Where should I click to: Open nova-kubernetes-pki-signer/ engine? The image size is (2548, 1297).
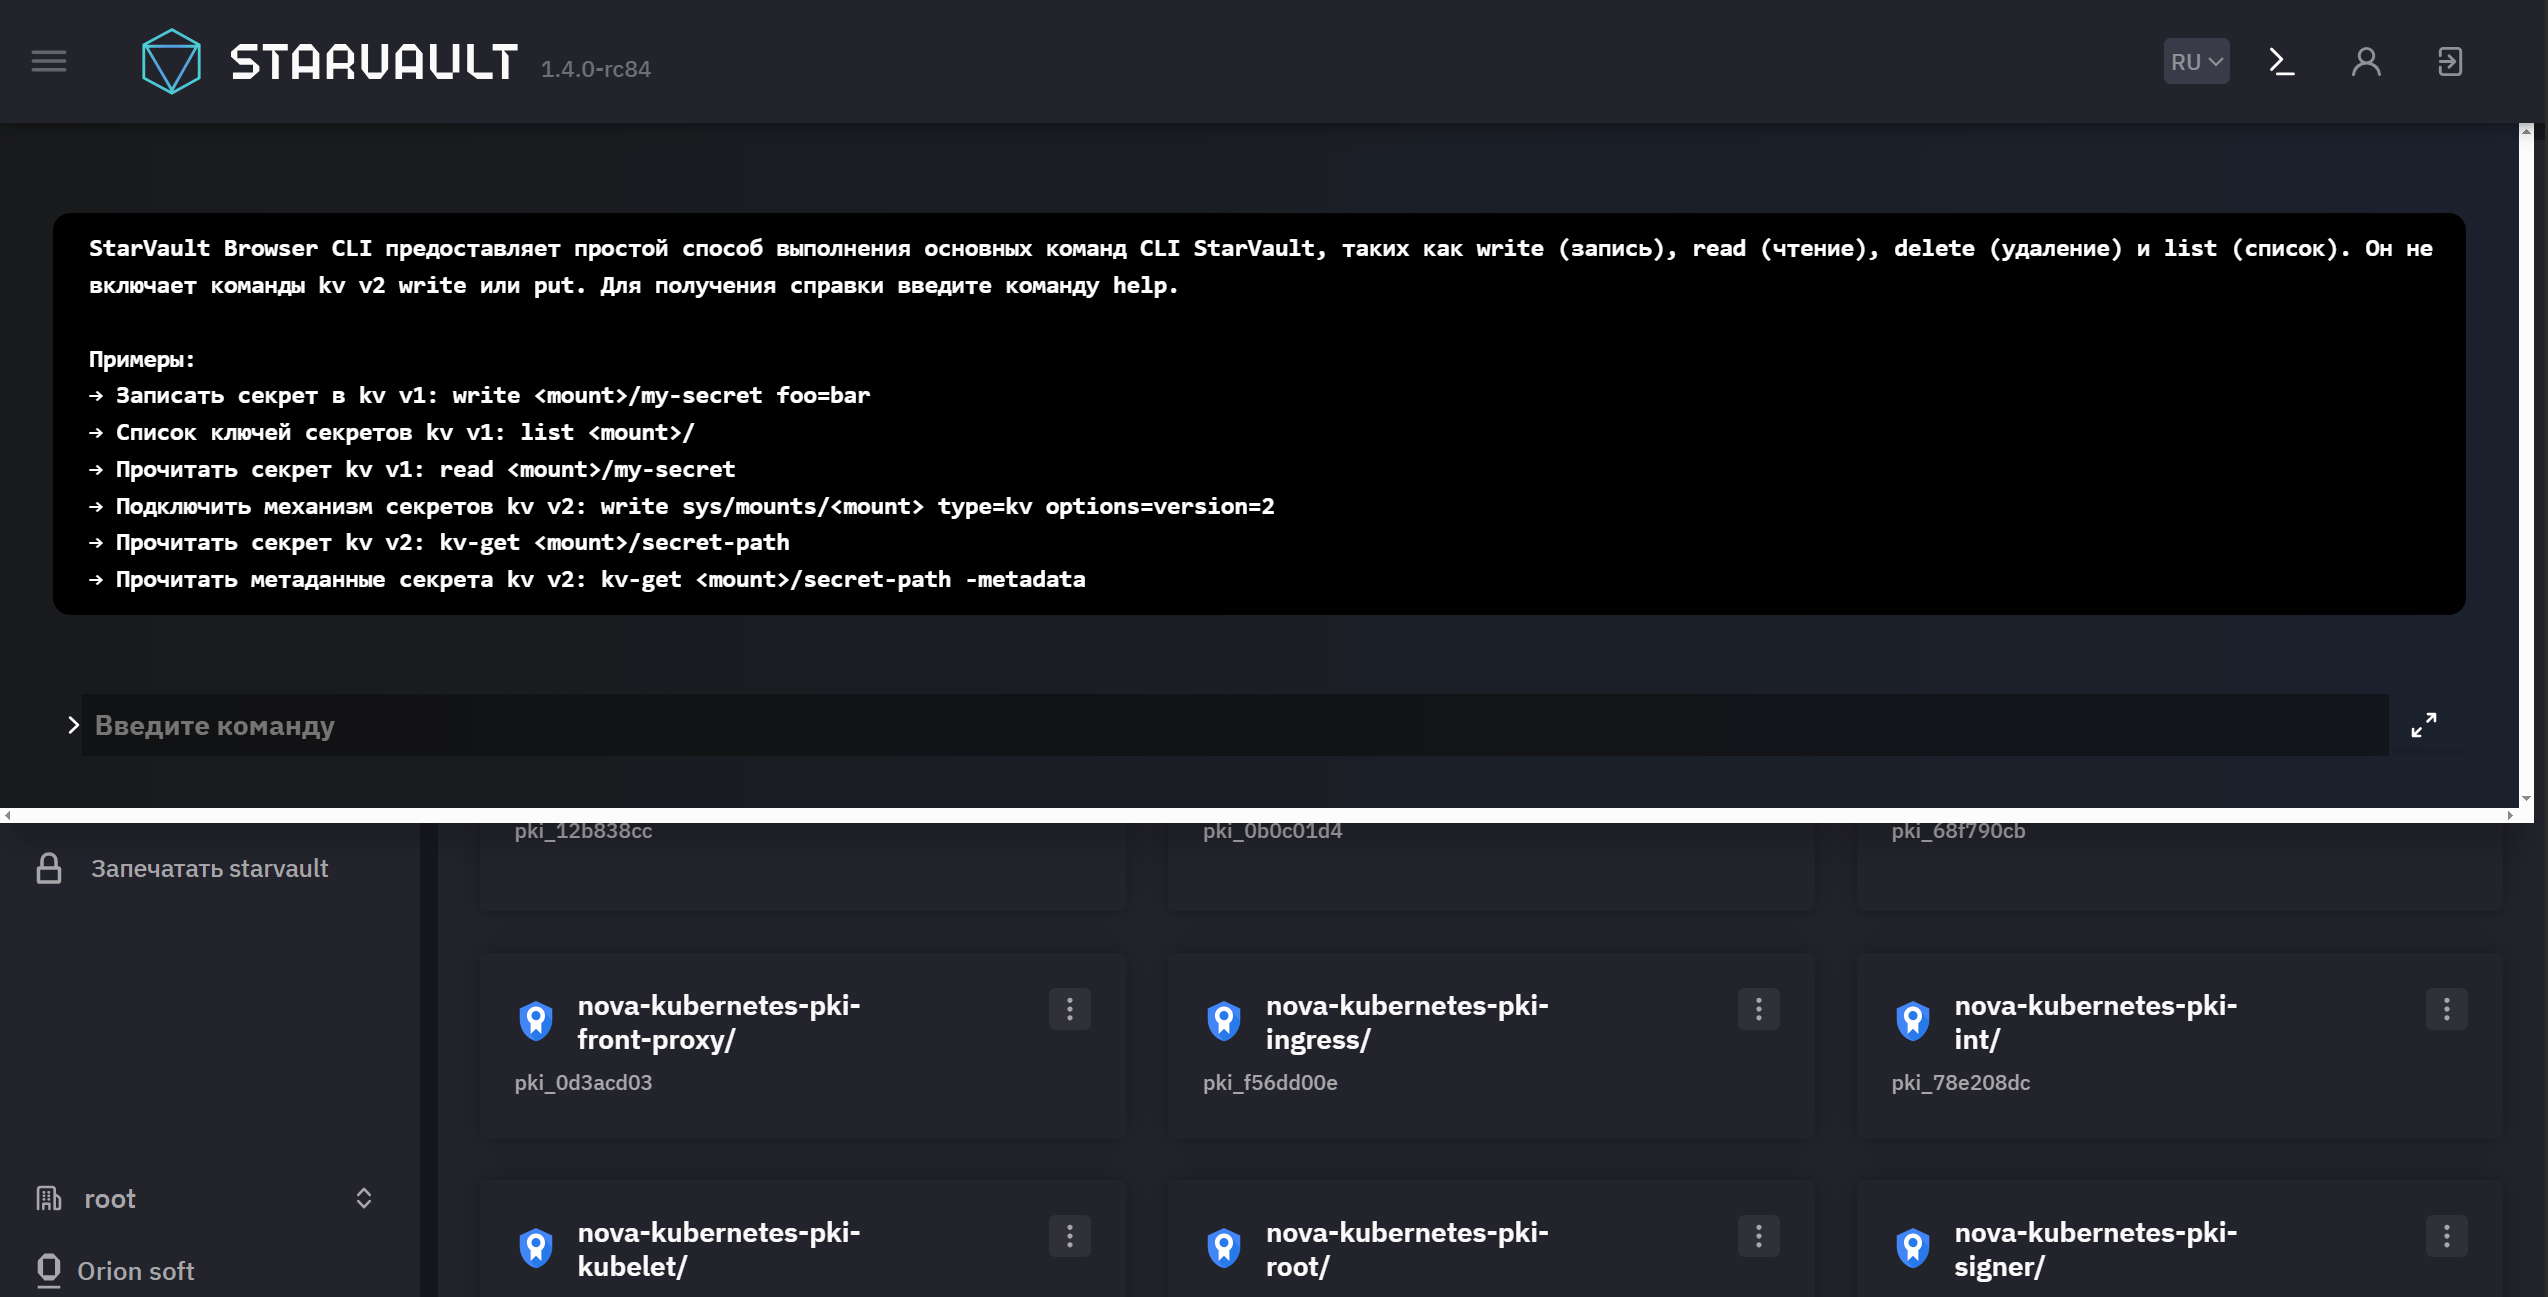[x=2095, y=1249]
